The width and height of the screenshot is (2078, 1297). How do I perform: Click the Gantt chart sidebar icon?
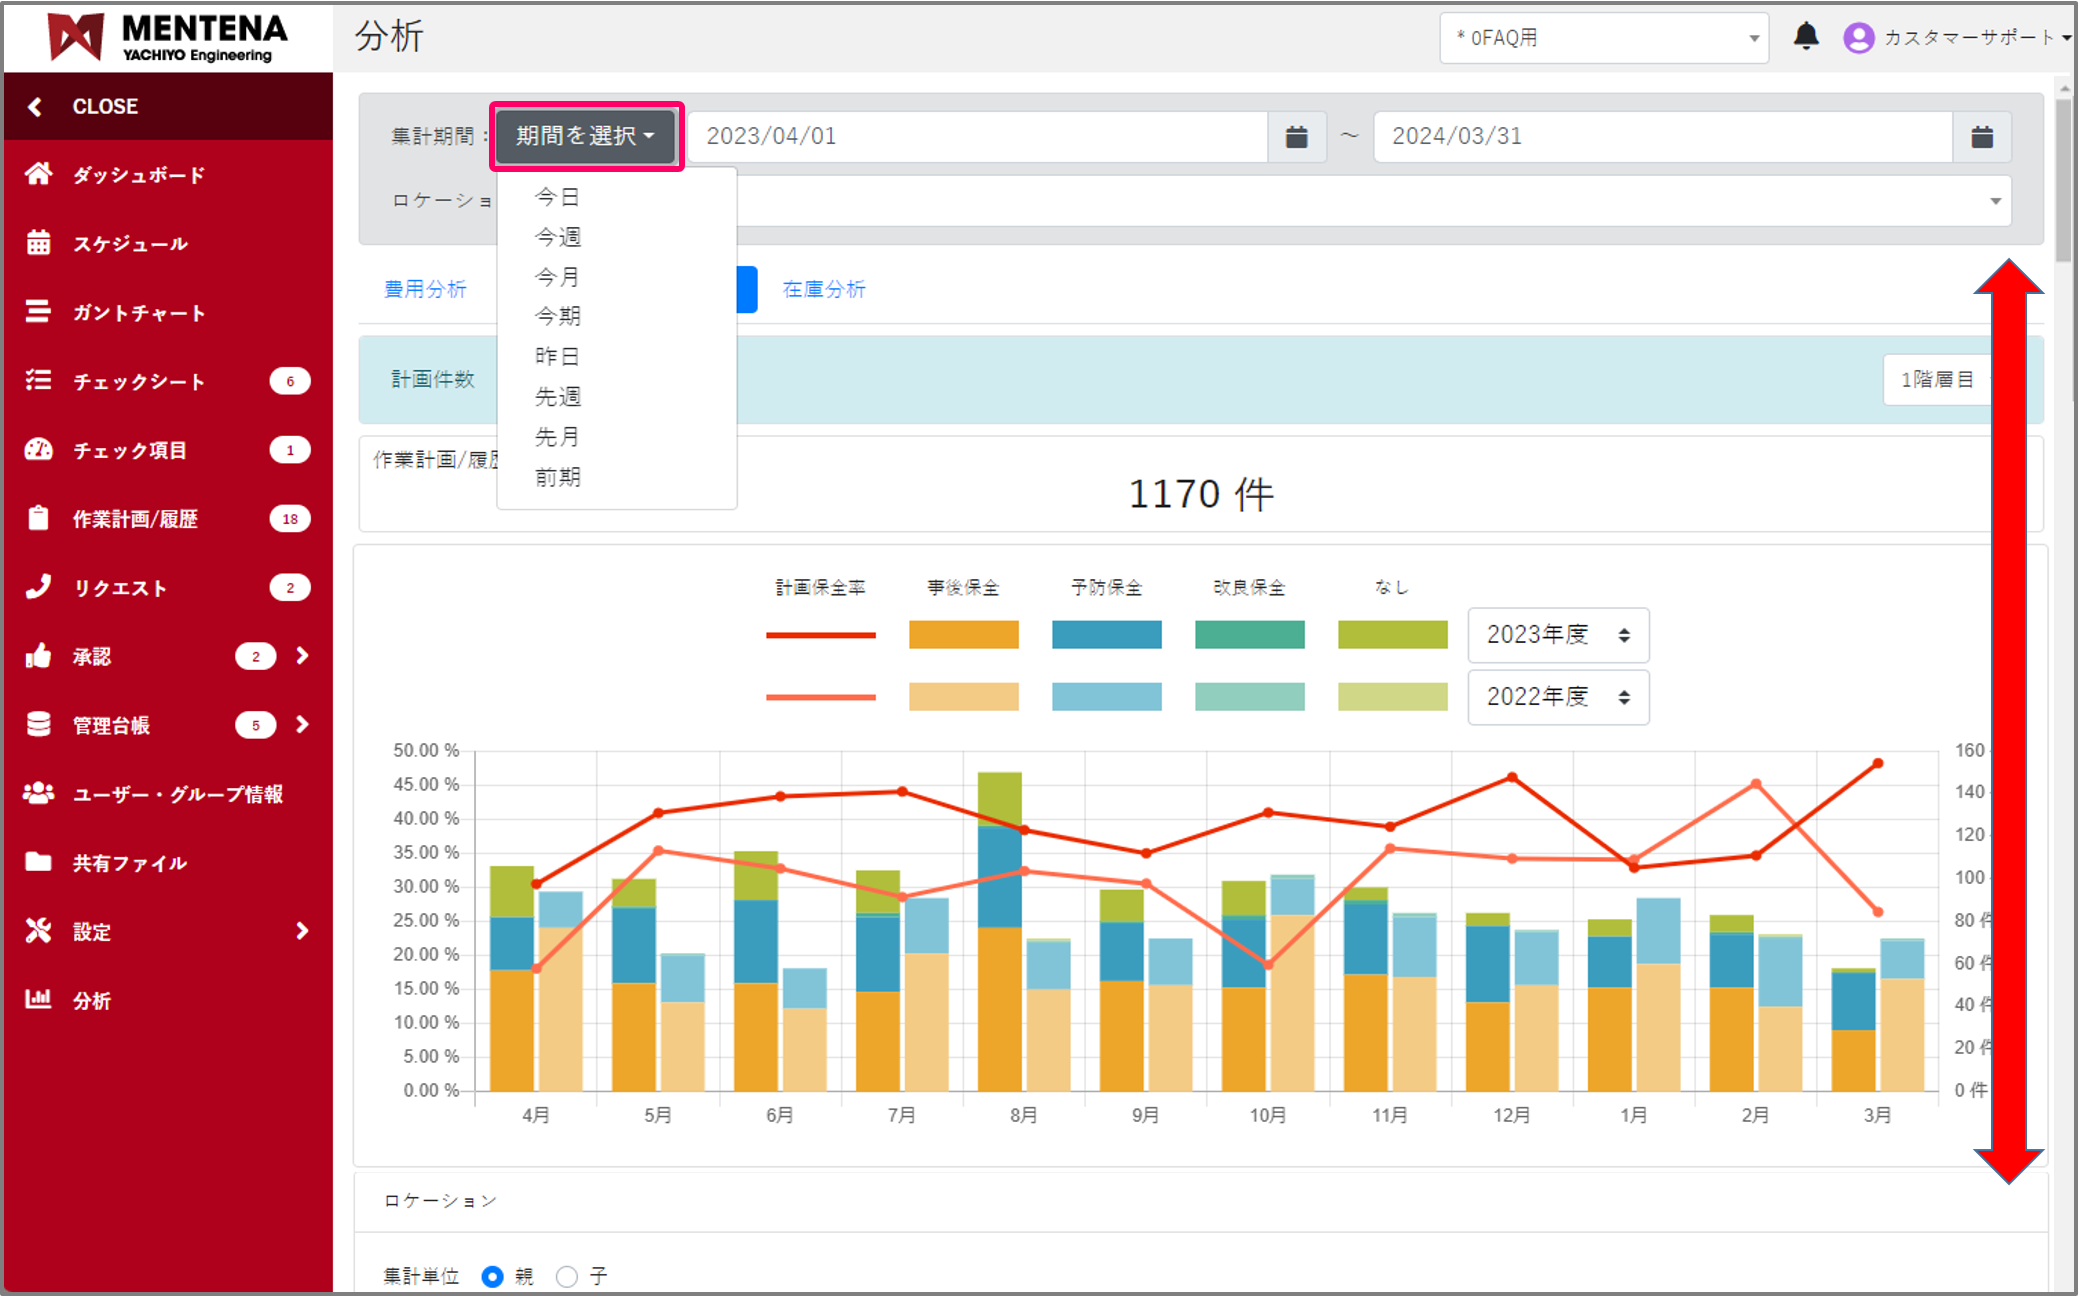pos(38,312)
